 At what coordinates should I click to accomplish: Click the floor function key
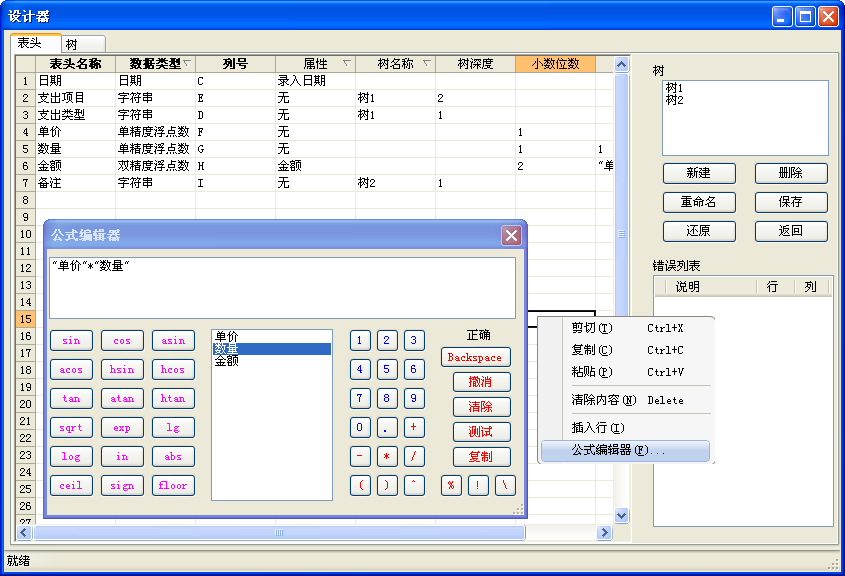tap(173, 485)
